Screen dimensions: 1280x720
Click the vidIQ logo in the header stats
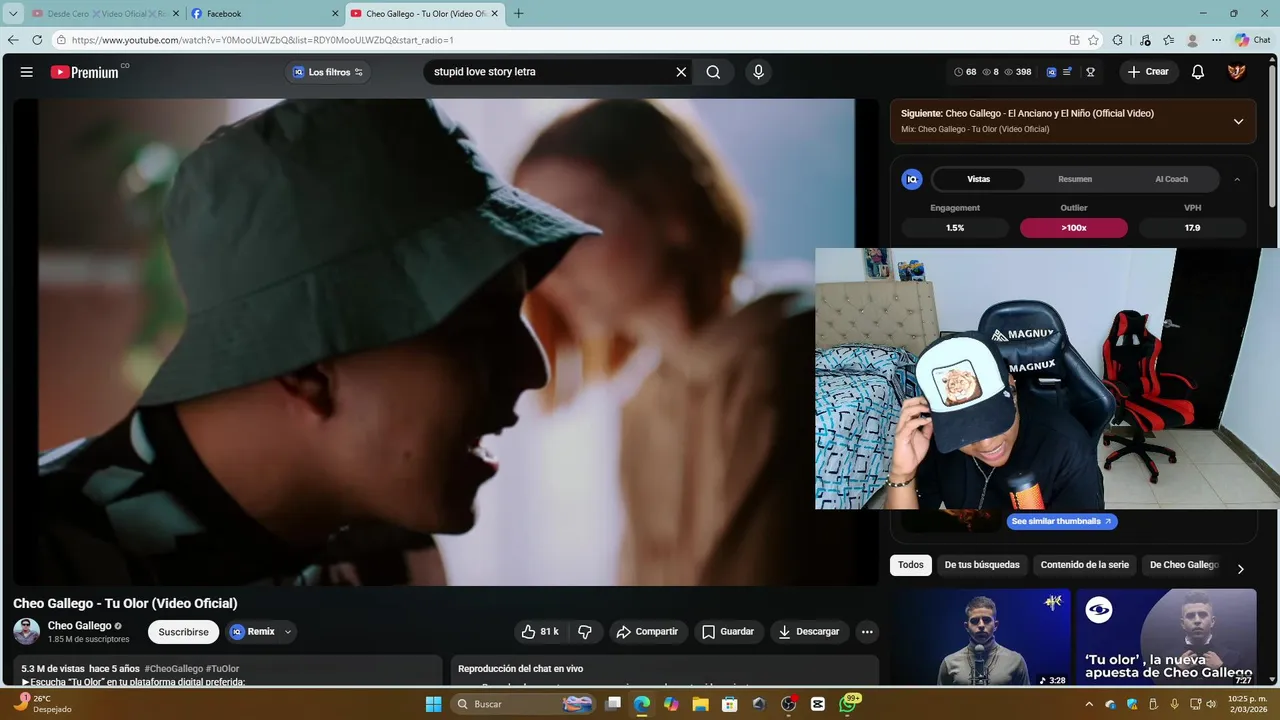click(x=1051, y=72)
